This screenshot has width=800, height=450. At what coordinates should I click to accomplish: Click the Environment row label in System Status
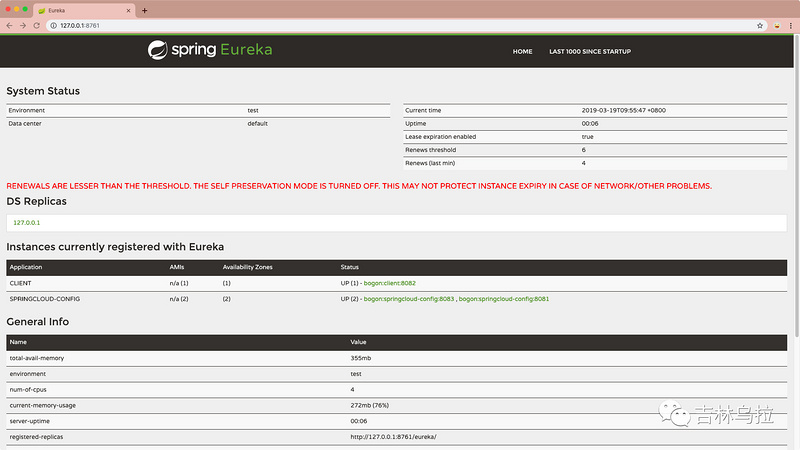coord(27,110)
